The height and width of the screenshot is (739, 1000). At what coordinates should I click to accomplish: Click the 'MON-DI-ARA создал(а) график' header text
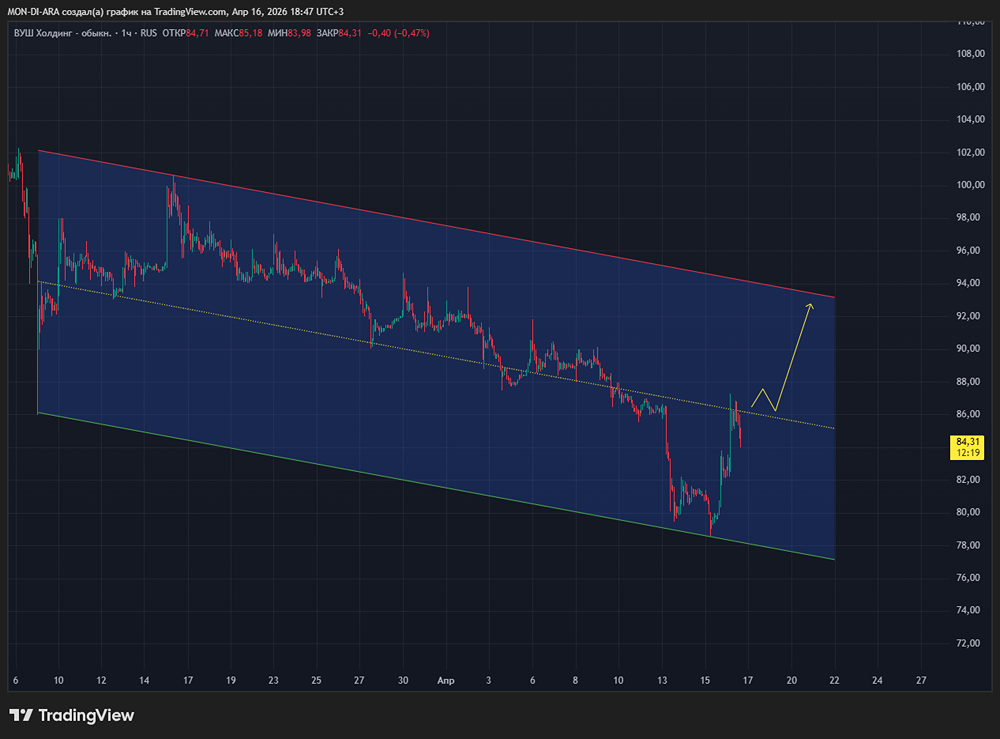tap(71, 11)
